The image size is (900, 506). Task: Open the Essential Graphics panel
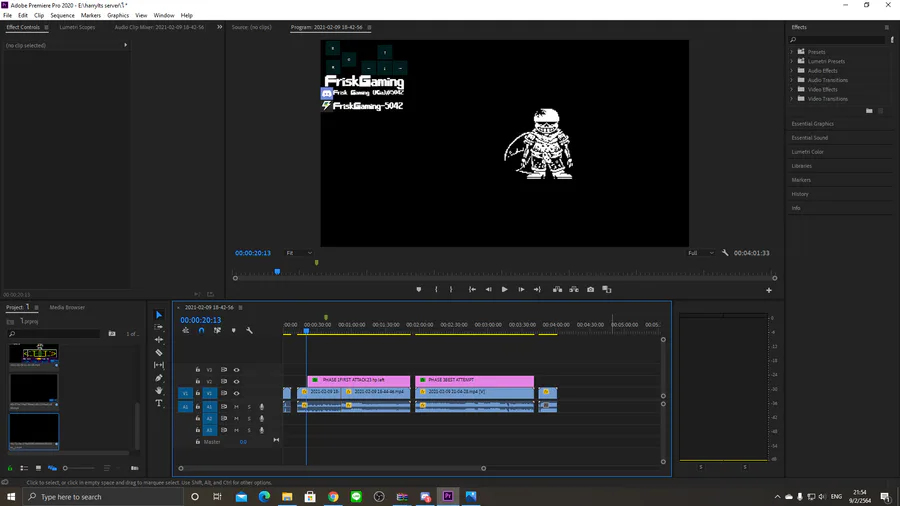pyautogui.click(x=812, y=124)
